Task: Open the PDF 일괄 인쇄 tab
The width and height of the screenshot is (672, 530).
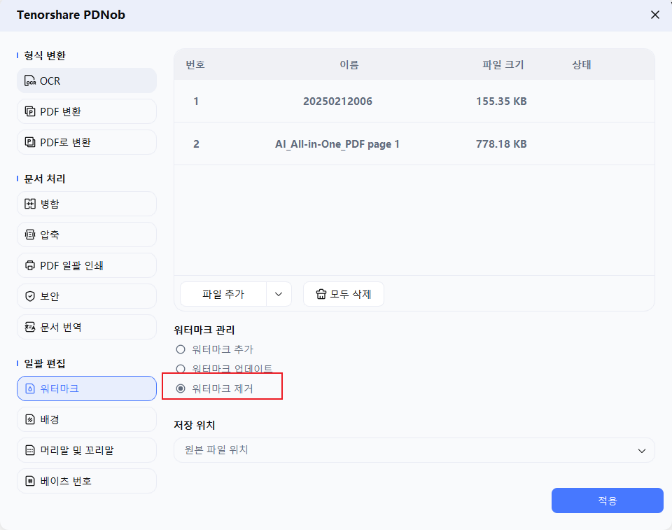Action: [x=87, y=265]
